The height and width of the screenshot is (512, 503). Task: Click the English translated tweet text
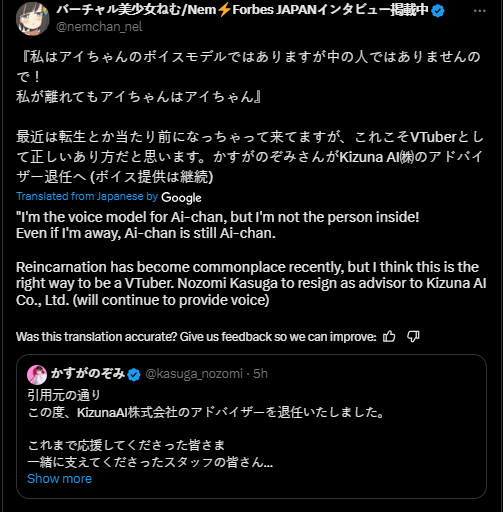pos(251,259)
